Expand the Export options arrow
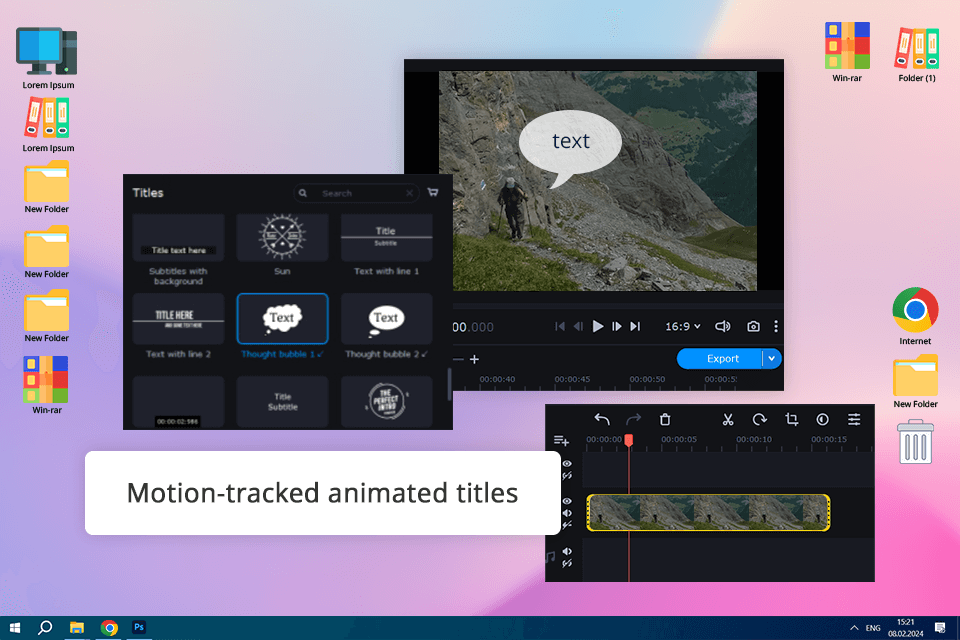Viewport: 960px width, 640px height. (x=771, y=358)
